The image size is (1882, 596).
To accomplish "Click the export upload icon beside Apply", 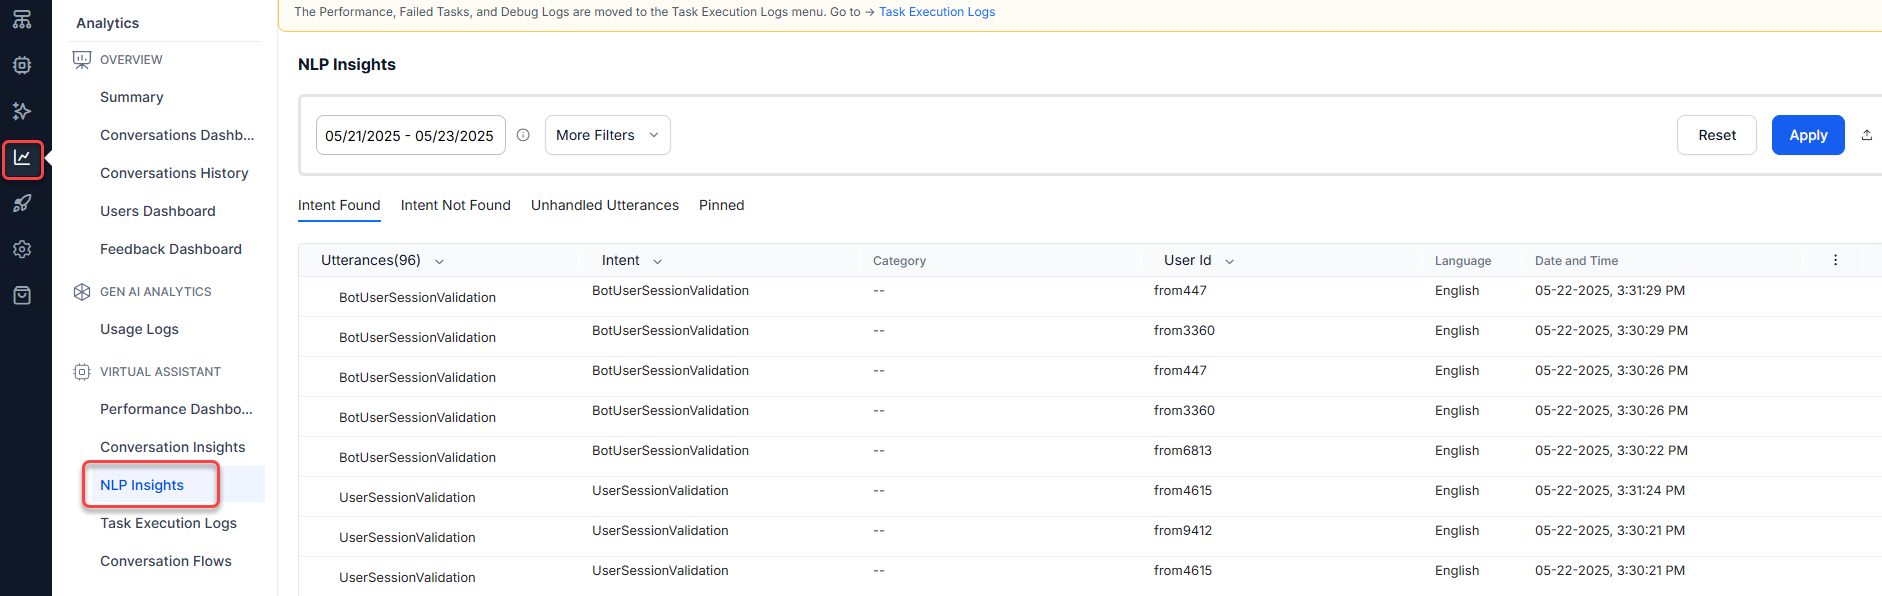I will (1866, 135).
